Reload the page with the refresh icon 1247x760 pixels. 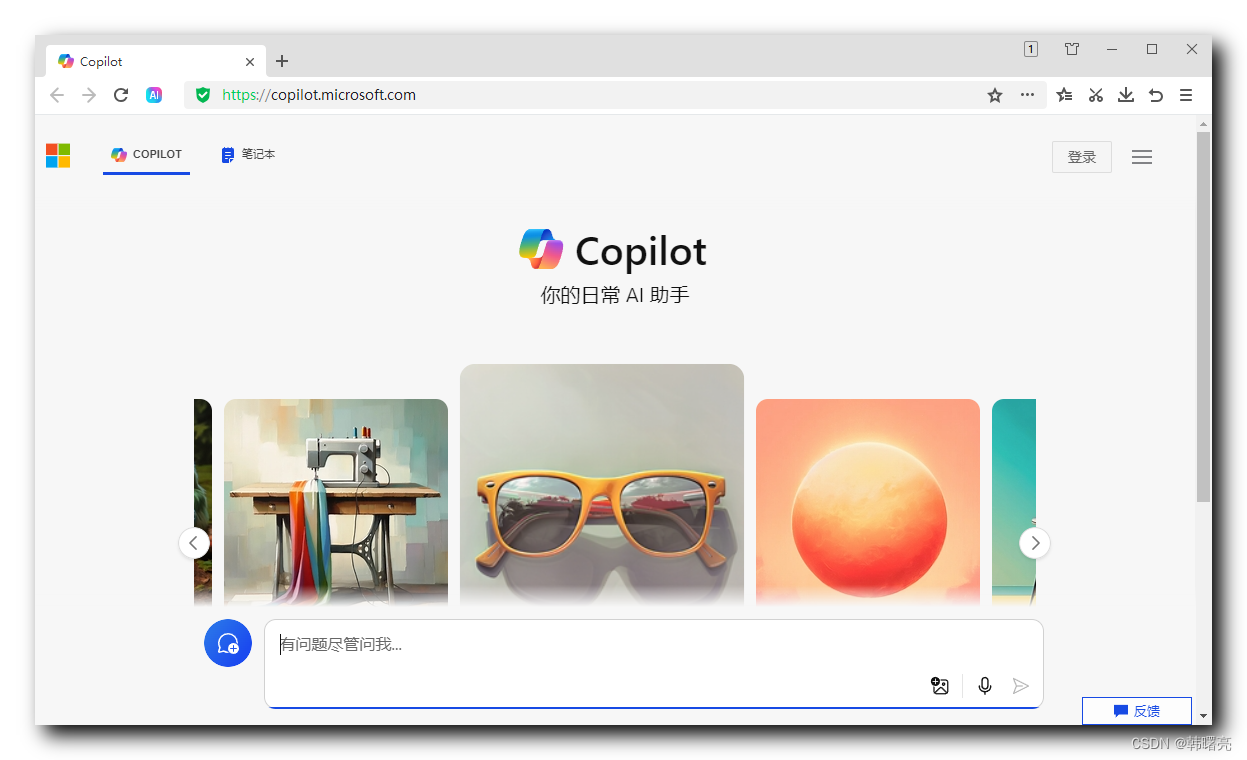pos(121,95)
